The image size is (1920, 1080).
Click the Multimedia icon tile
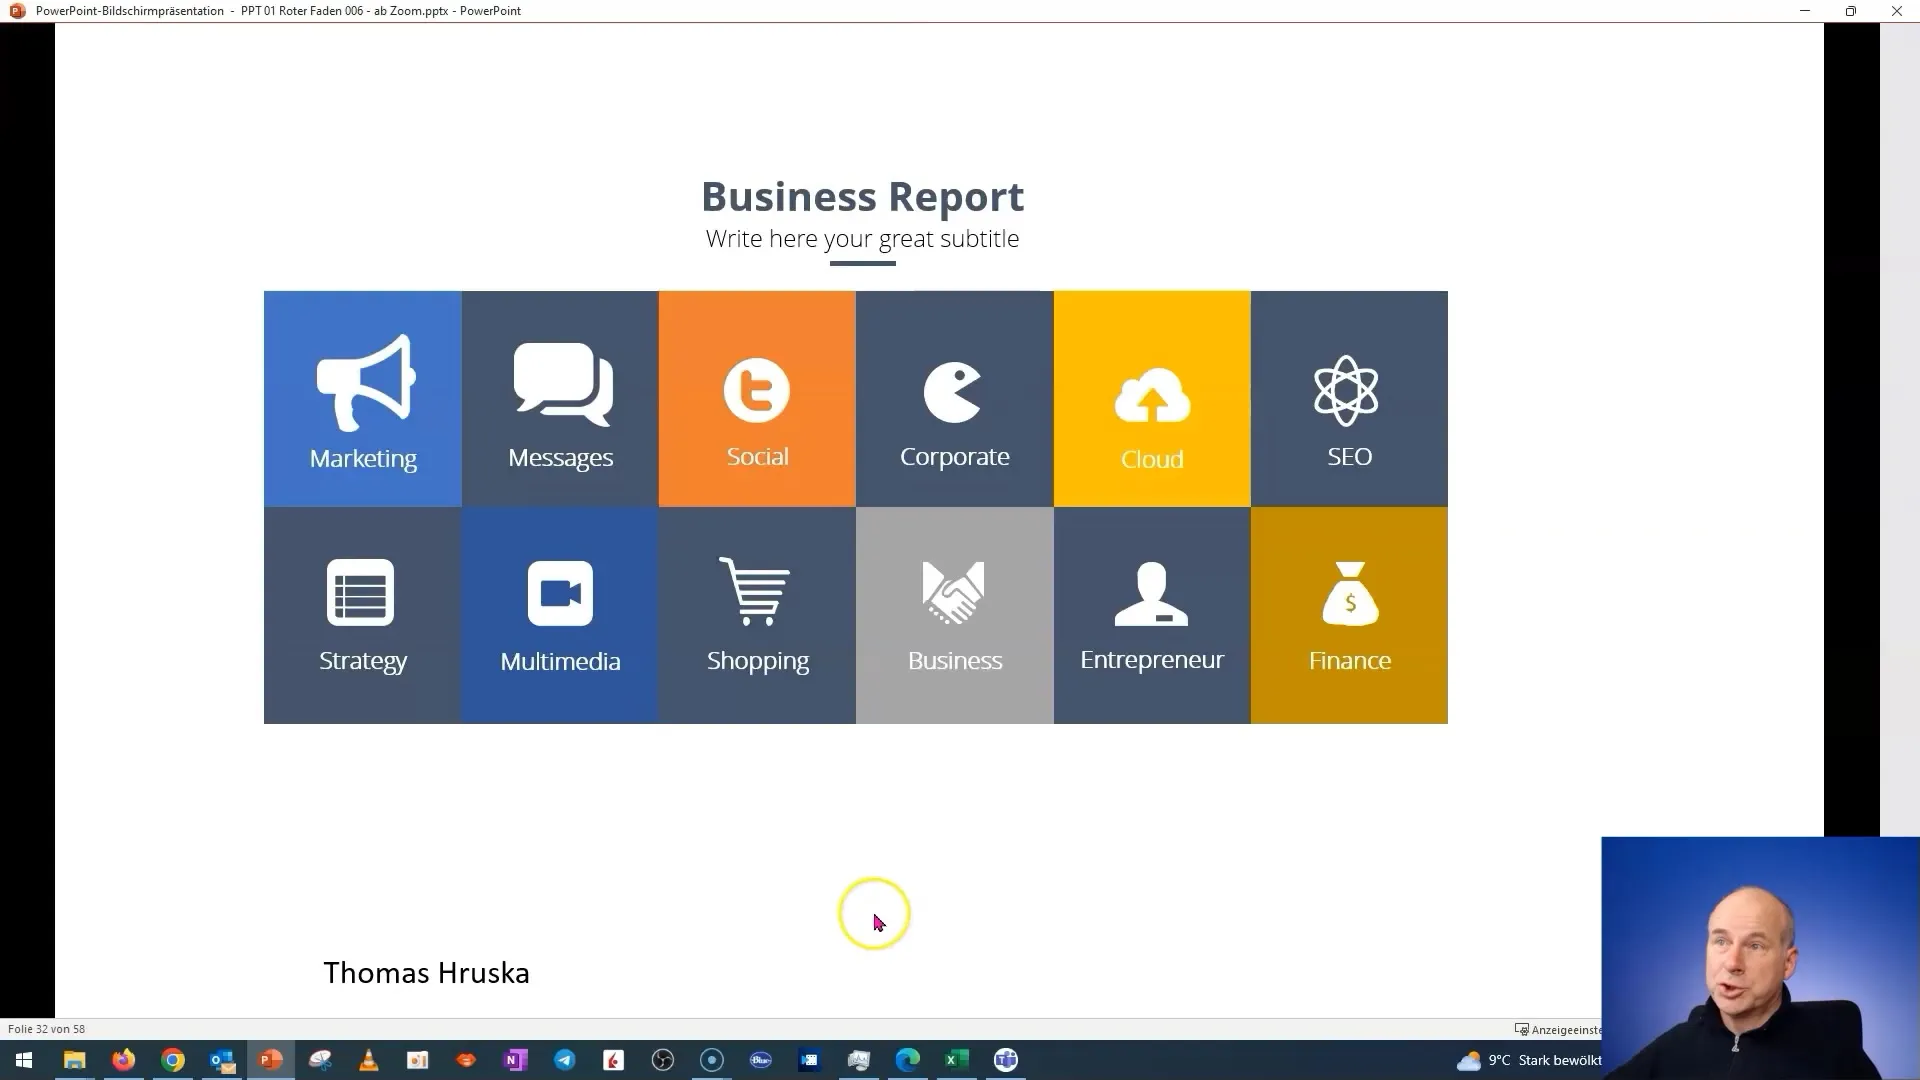pos(560,615)
